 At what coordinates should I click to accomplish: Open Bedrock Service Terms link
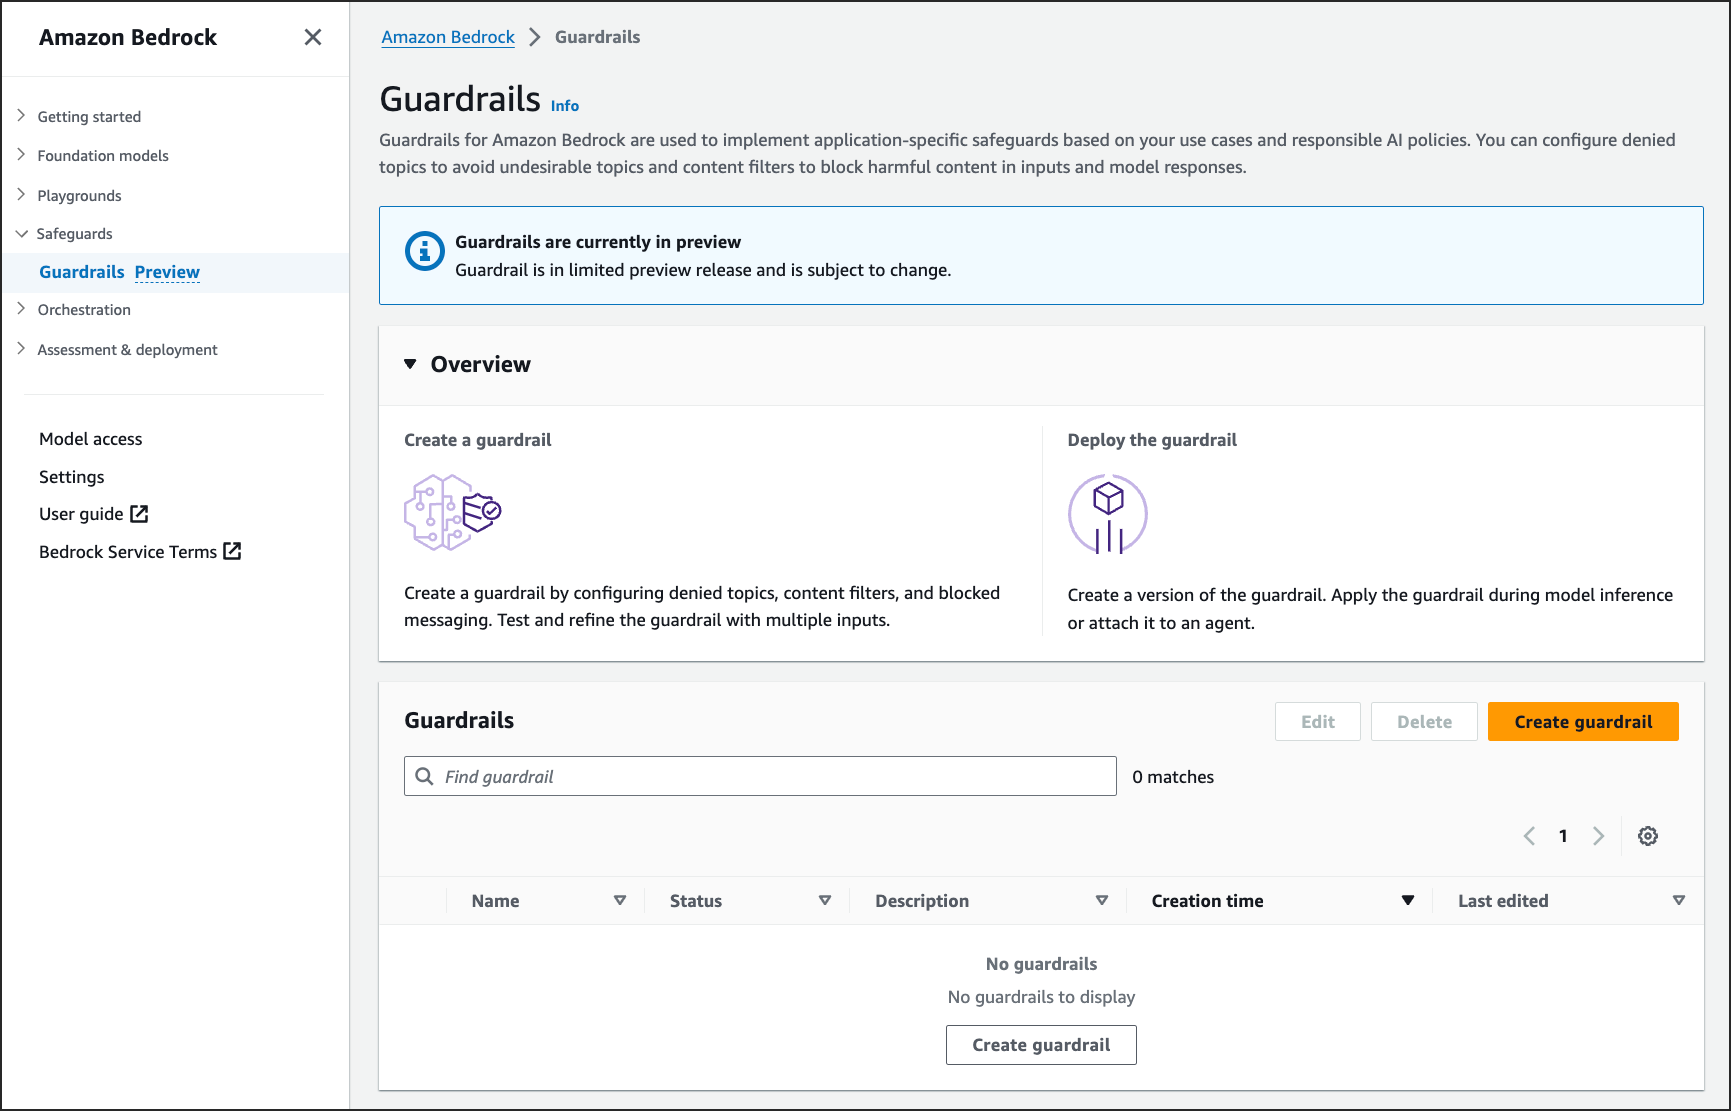[x=128, y=552]
